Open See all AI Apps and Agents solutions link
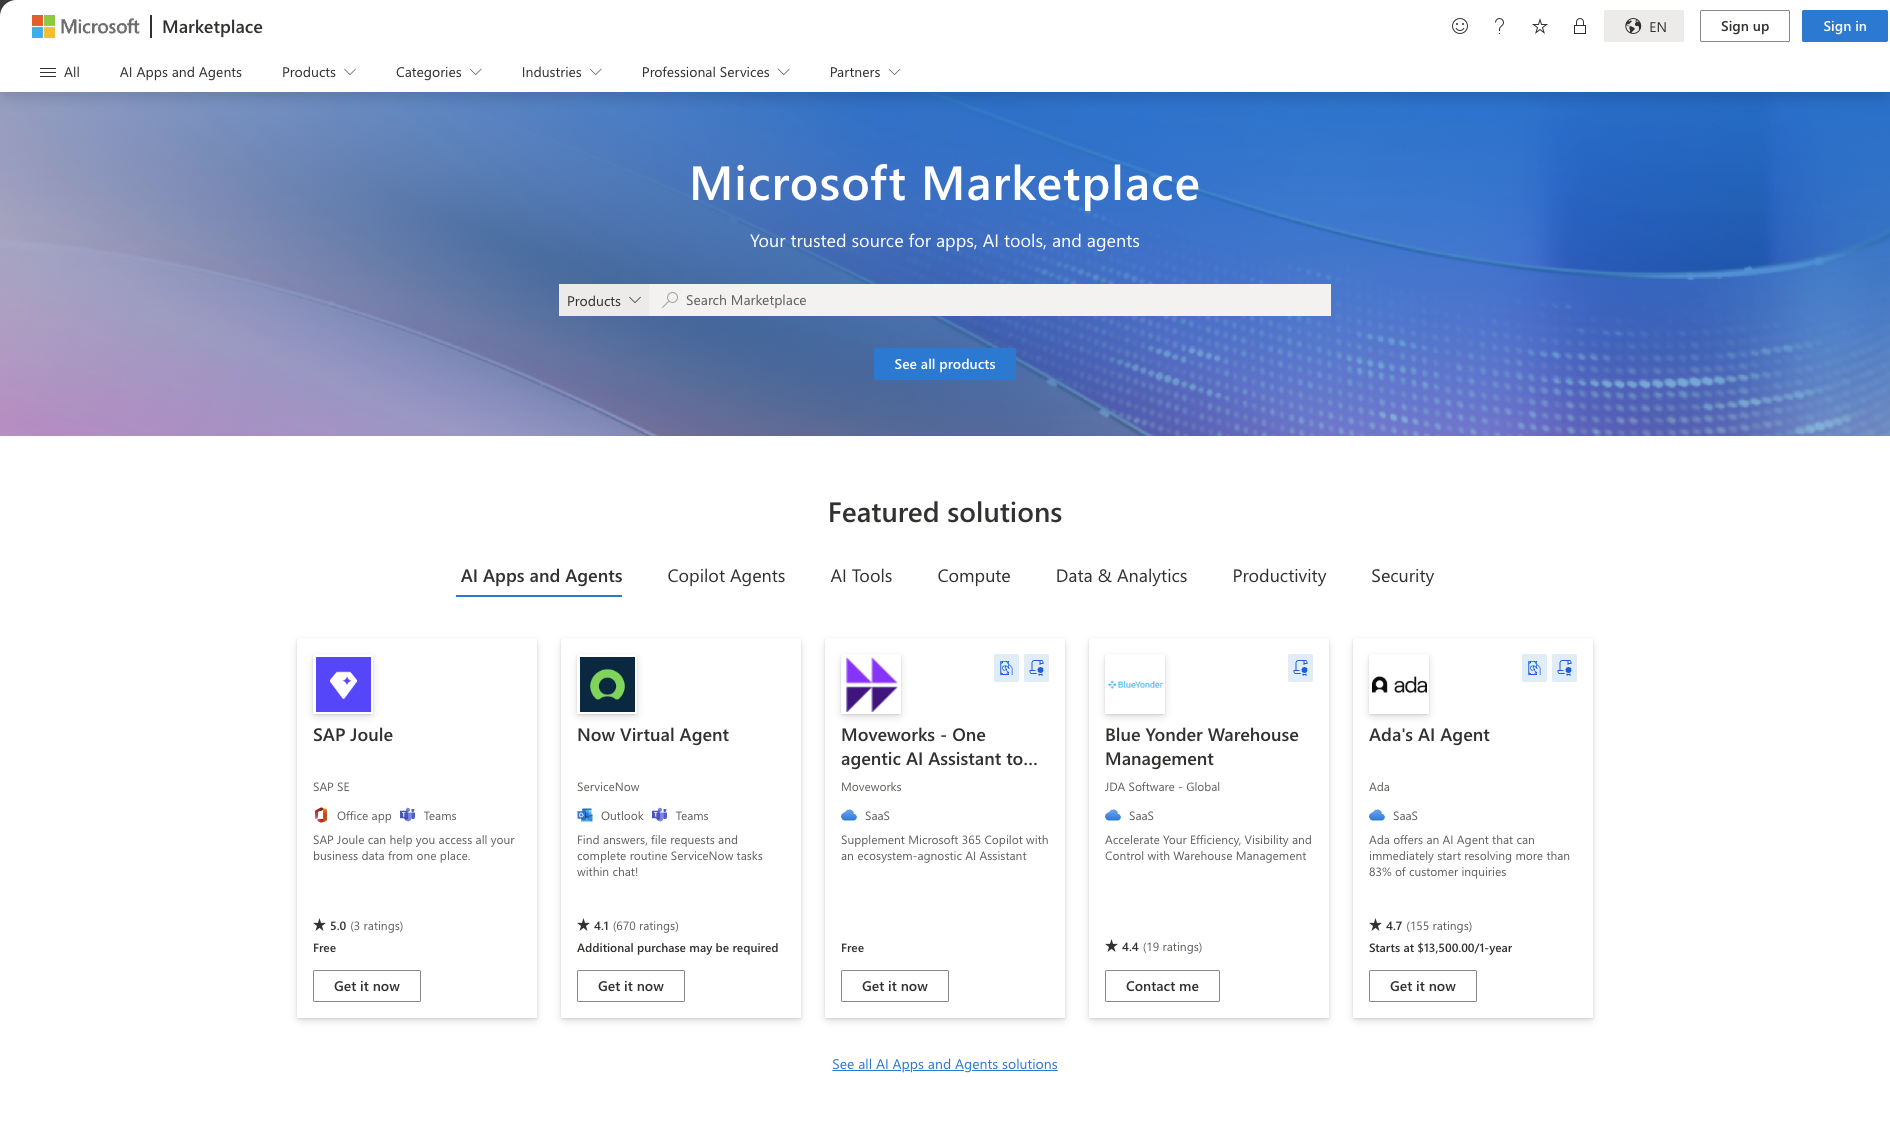Viewport: 1890px width, 1124px height. [x=945, y=1064]
